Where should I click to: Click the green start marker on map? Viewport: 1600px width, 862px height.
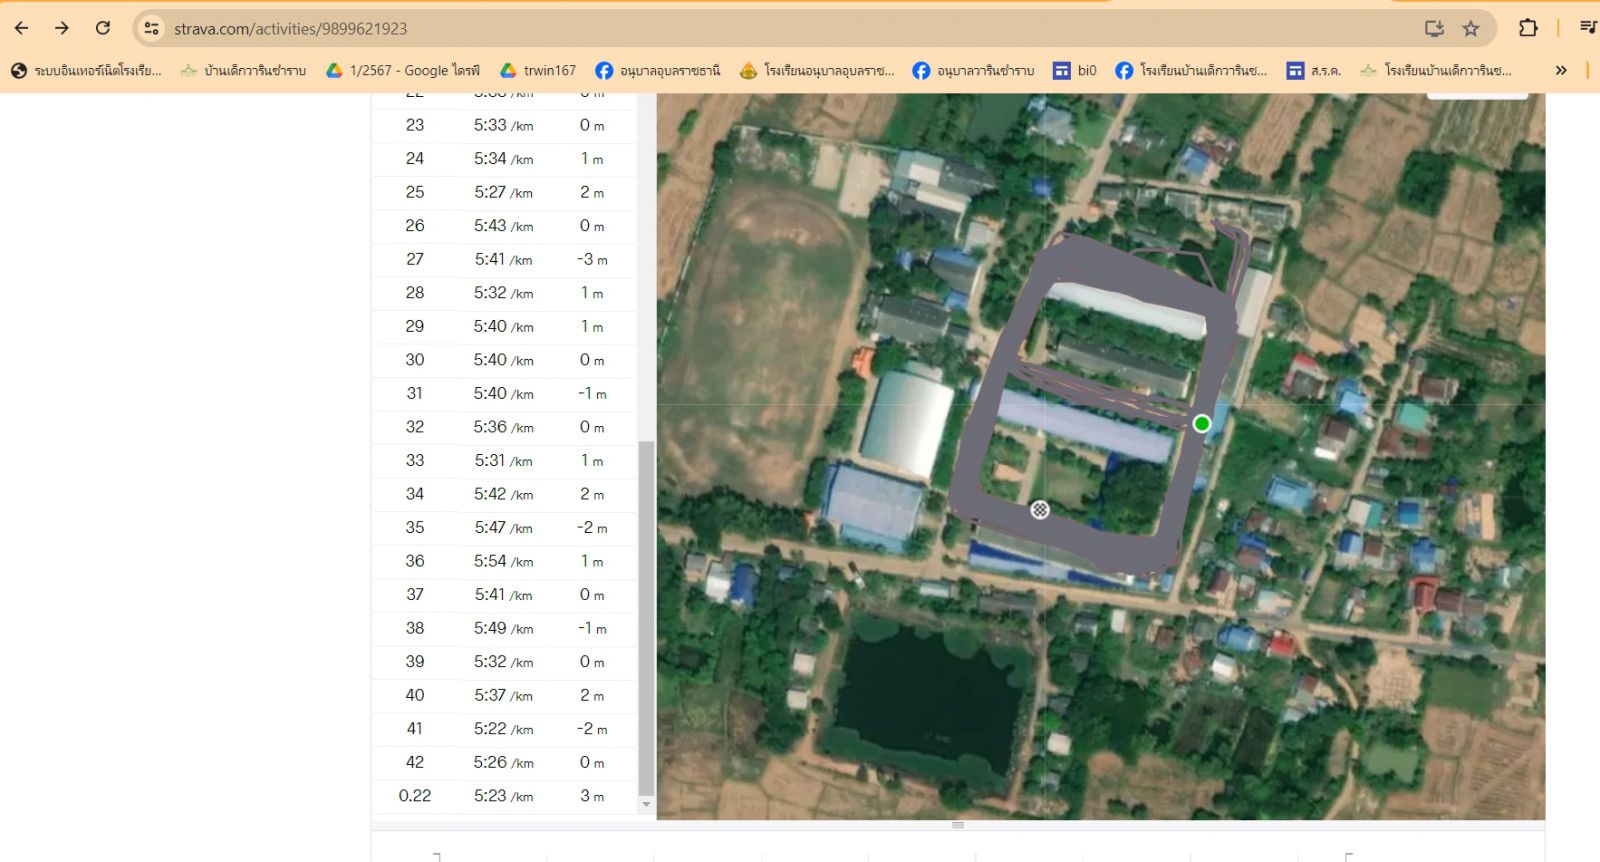pos(1201,424)
